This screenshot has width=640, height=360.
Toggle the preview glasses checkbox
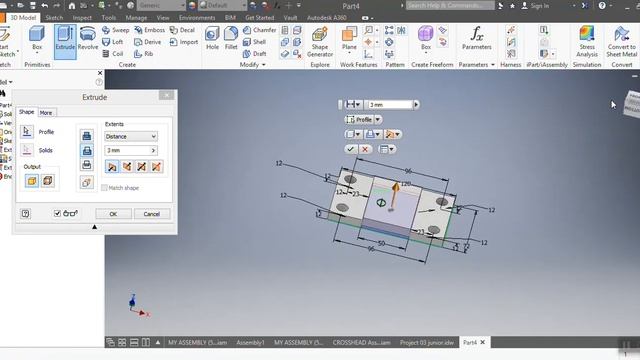click(x=57, y=213)
